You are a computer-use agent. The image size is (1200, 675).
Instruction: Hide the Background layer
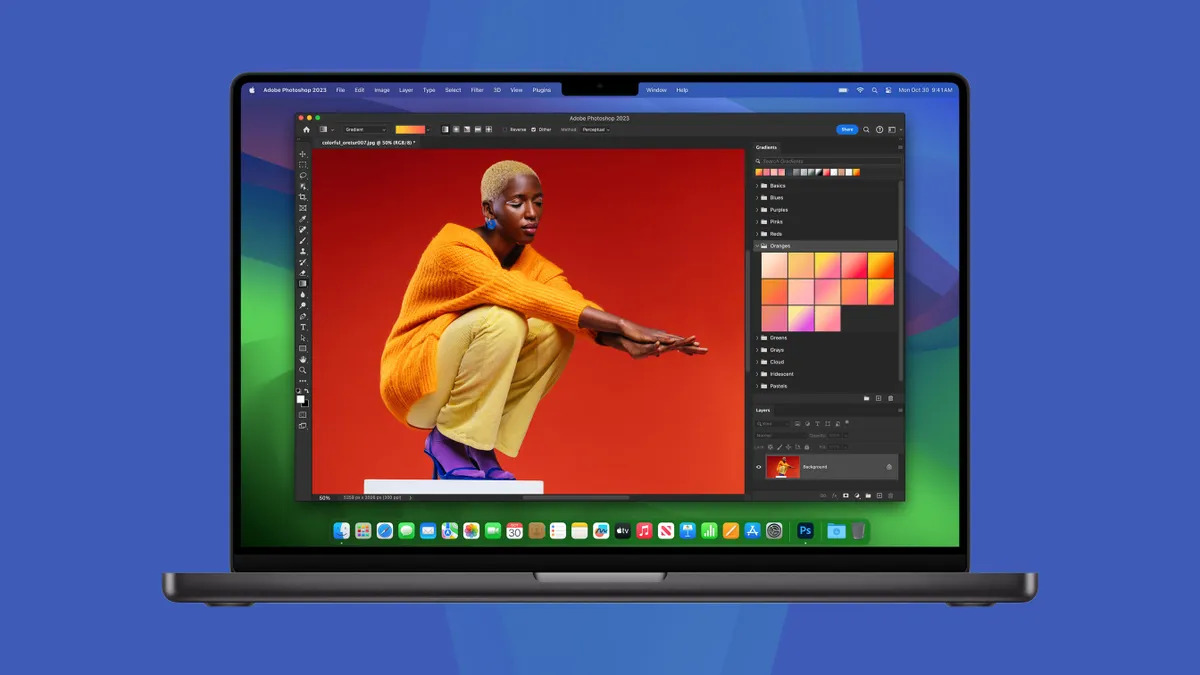(x=758, y=467)
